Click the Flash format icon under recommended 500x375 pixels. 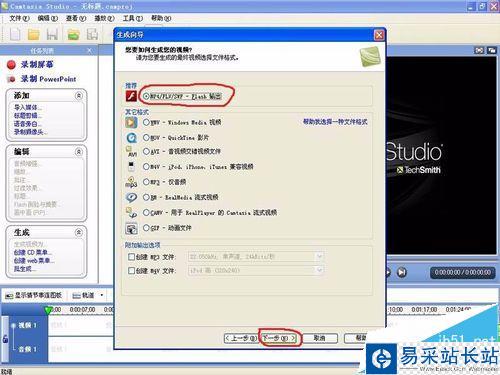tap(131, 96)
